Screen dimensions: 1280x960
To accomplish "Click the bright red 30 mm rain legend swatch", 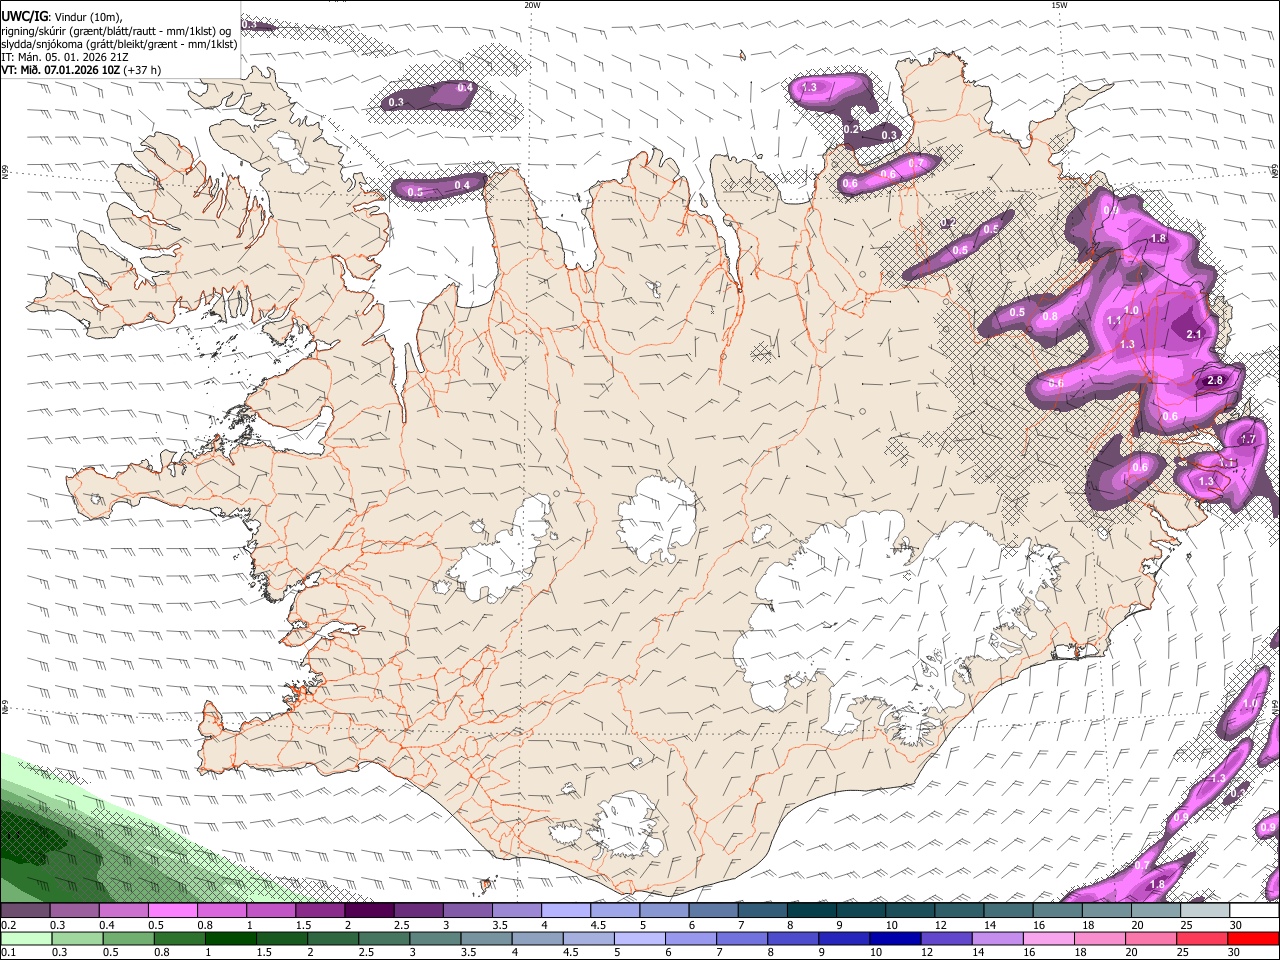I will click(1254, 938).
